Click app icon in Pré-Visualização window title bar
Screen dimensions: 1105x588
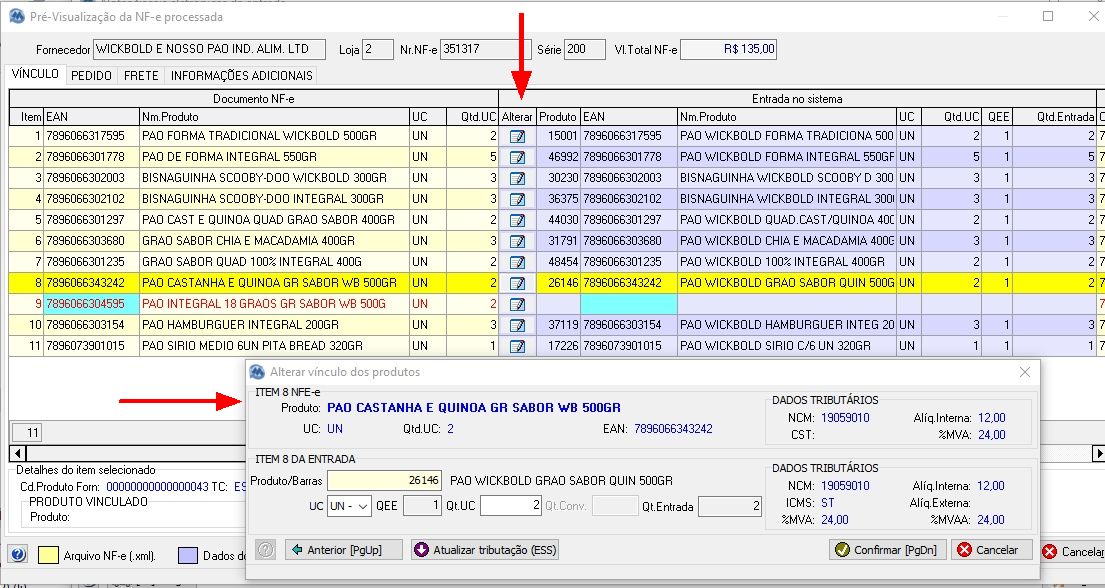[16, 16]
